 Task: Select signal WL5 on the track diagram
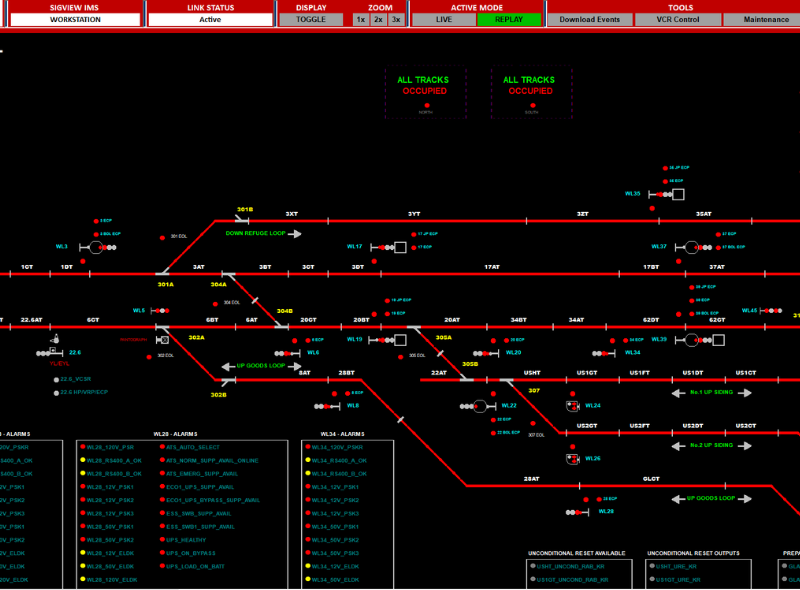coord(160,310)
